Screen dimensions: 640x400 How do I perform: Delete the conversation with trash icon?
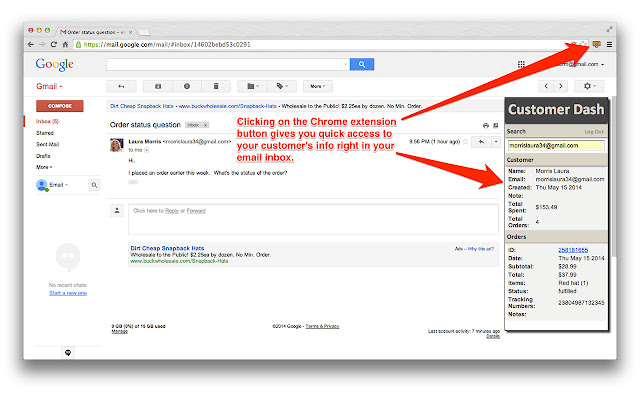(x=216, y=86)
